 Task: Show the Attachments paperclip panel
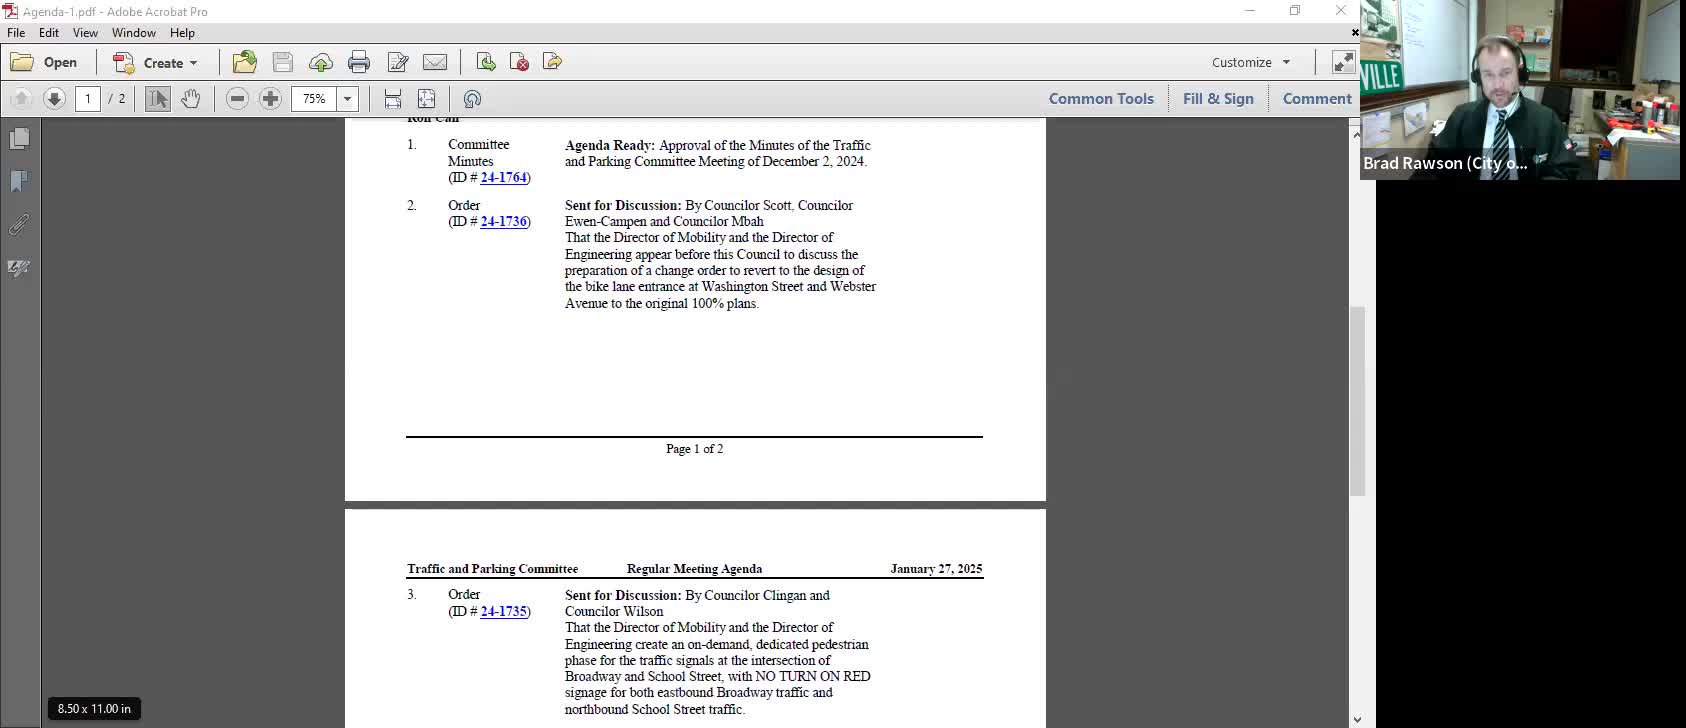click(19, 225)
